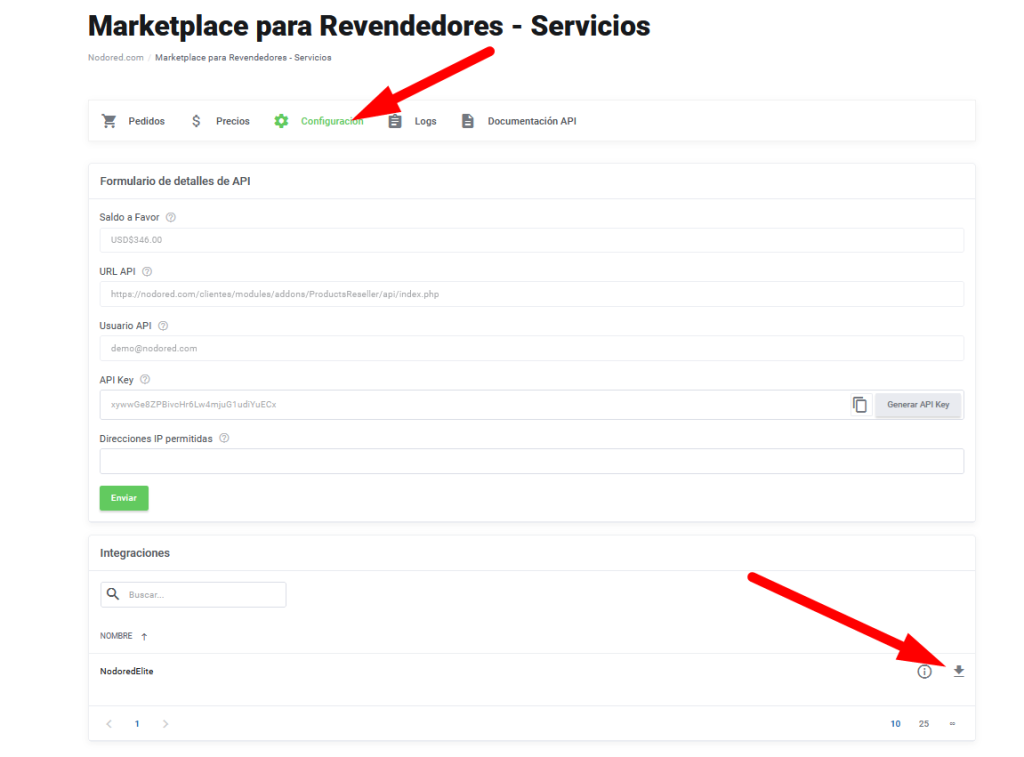The width and height of the screenshot is (1024, 757).
Task: Focus the Buscar search box
Action: (193, 594)
